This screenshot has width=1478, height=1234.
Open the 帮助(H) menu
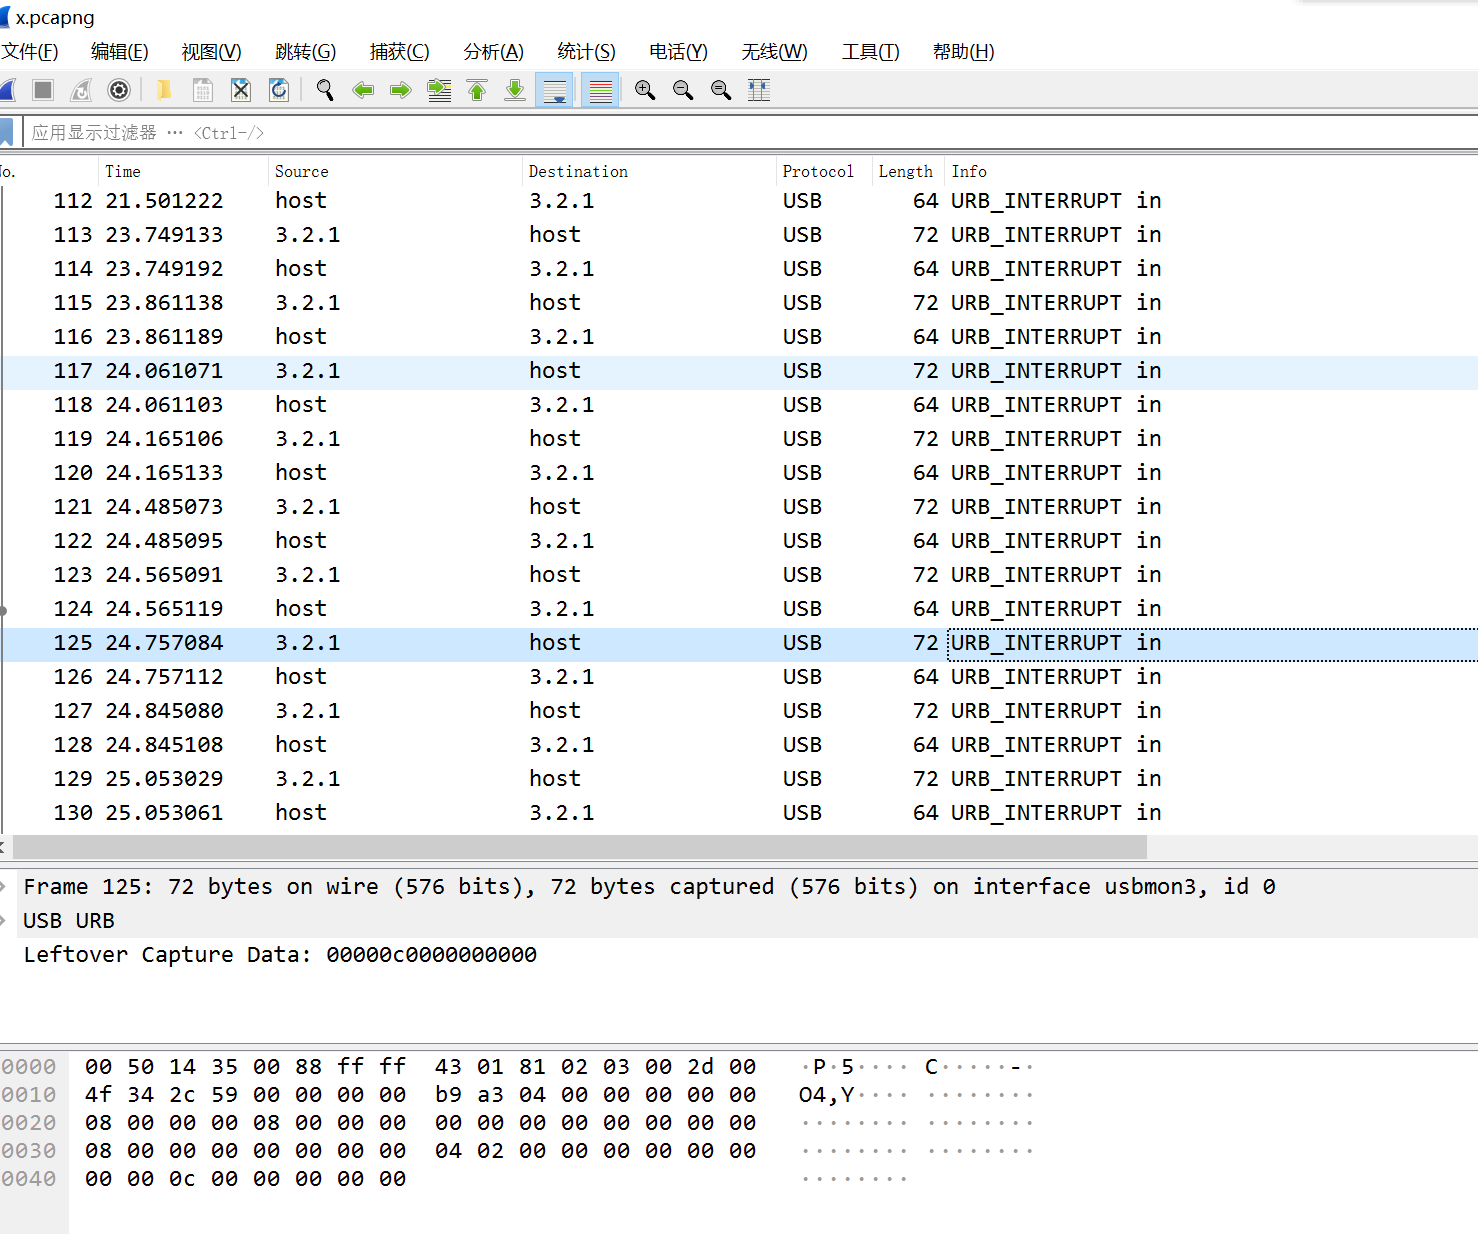[963, 52]
